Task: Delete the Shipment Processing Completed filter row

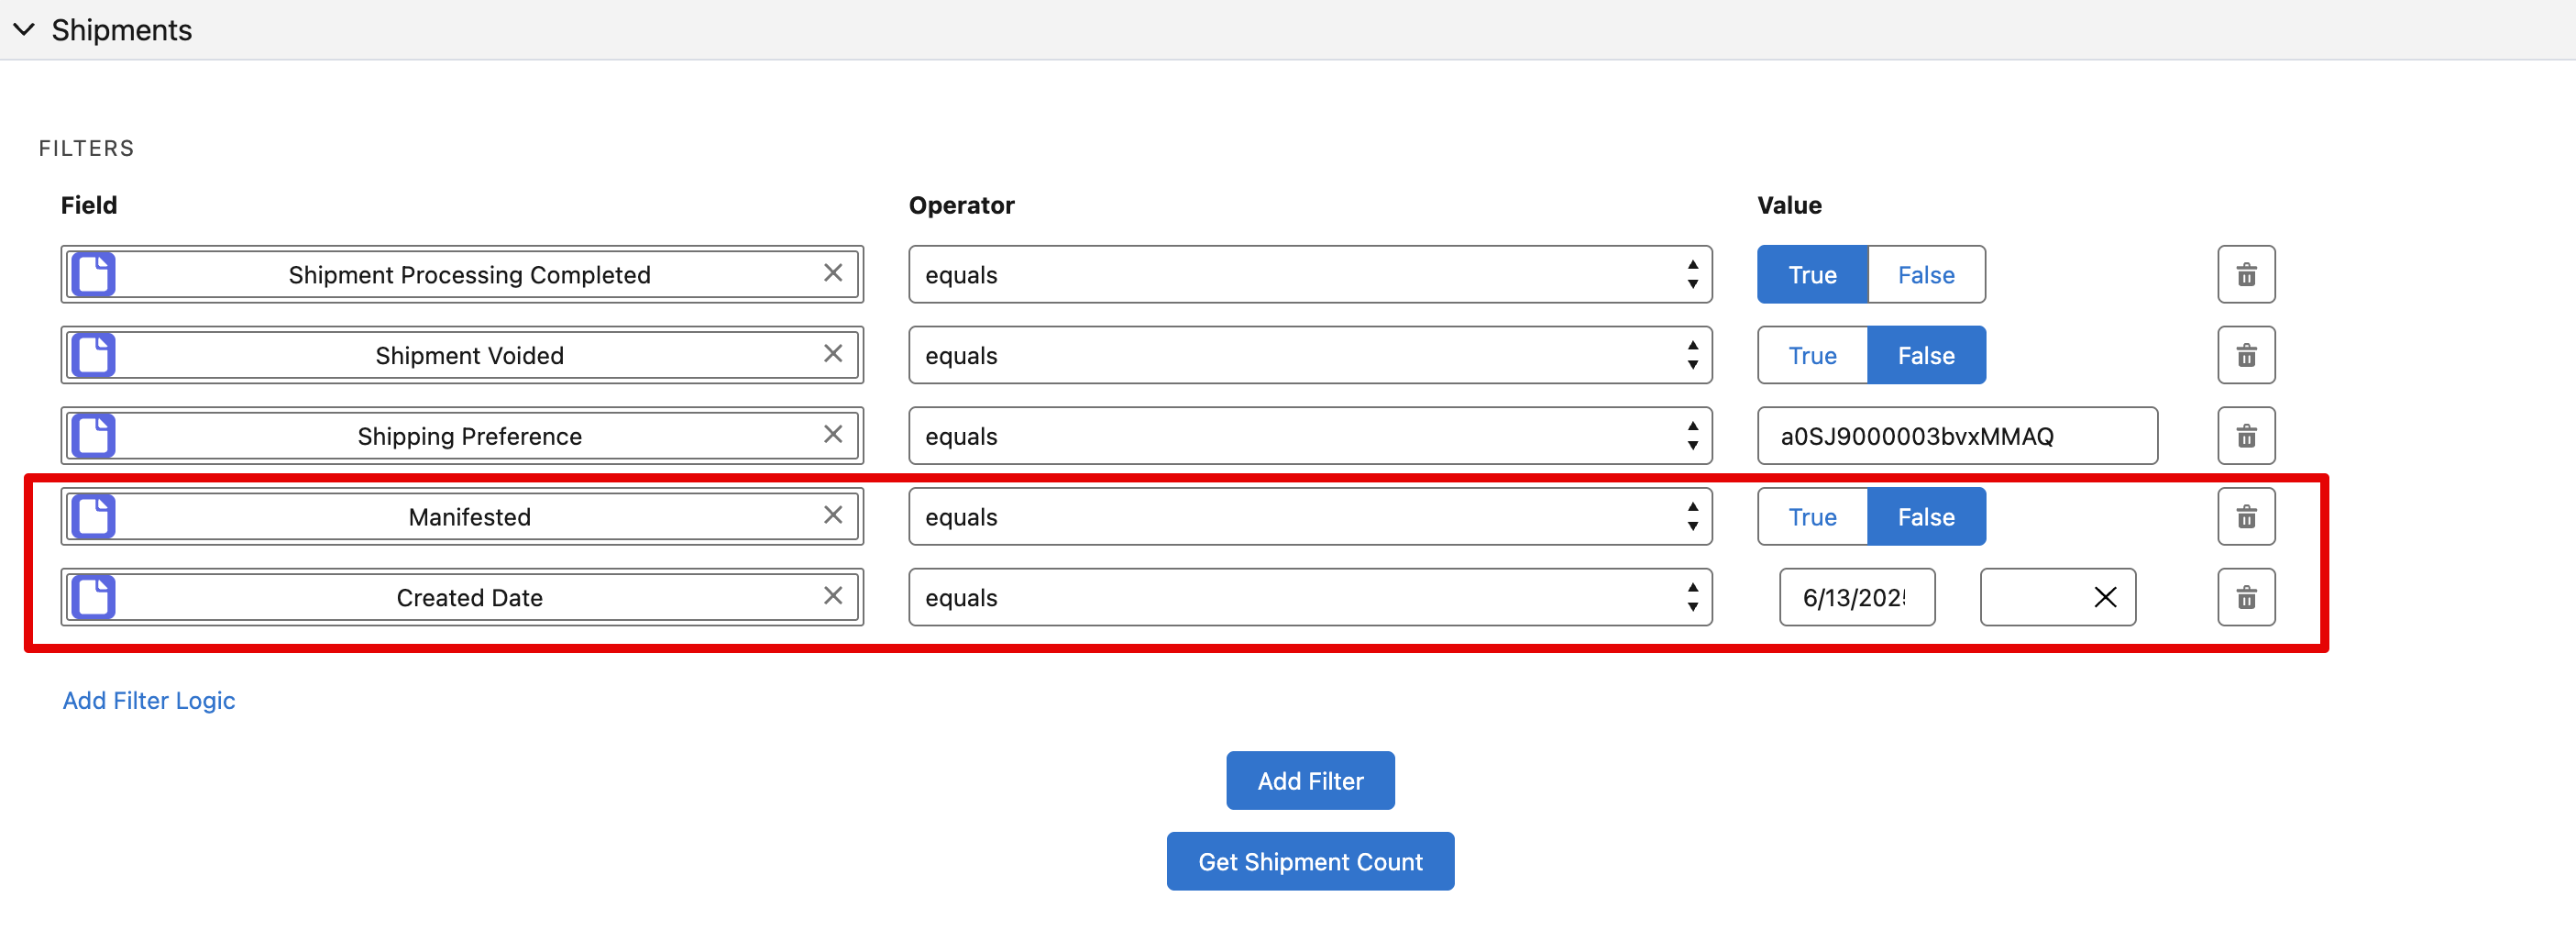Action: tap(2245, 274)
